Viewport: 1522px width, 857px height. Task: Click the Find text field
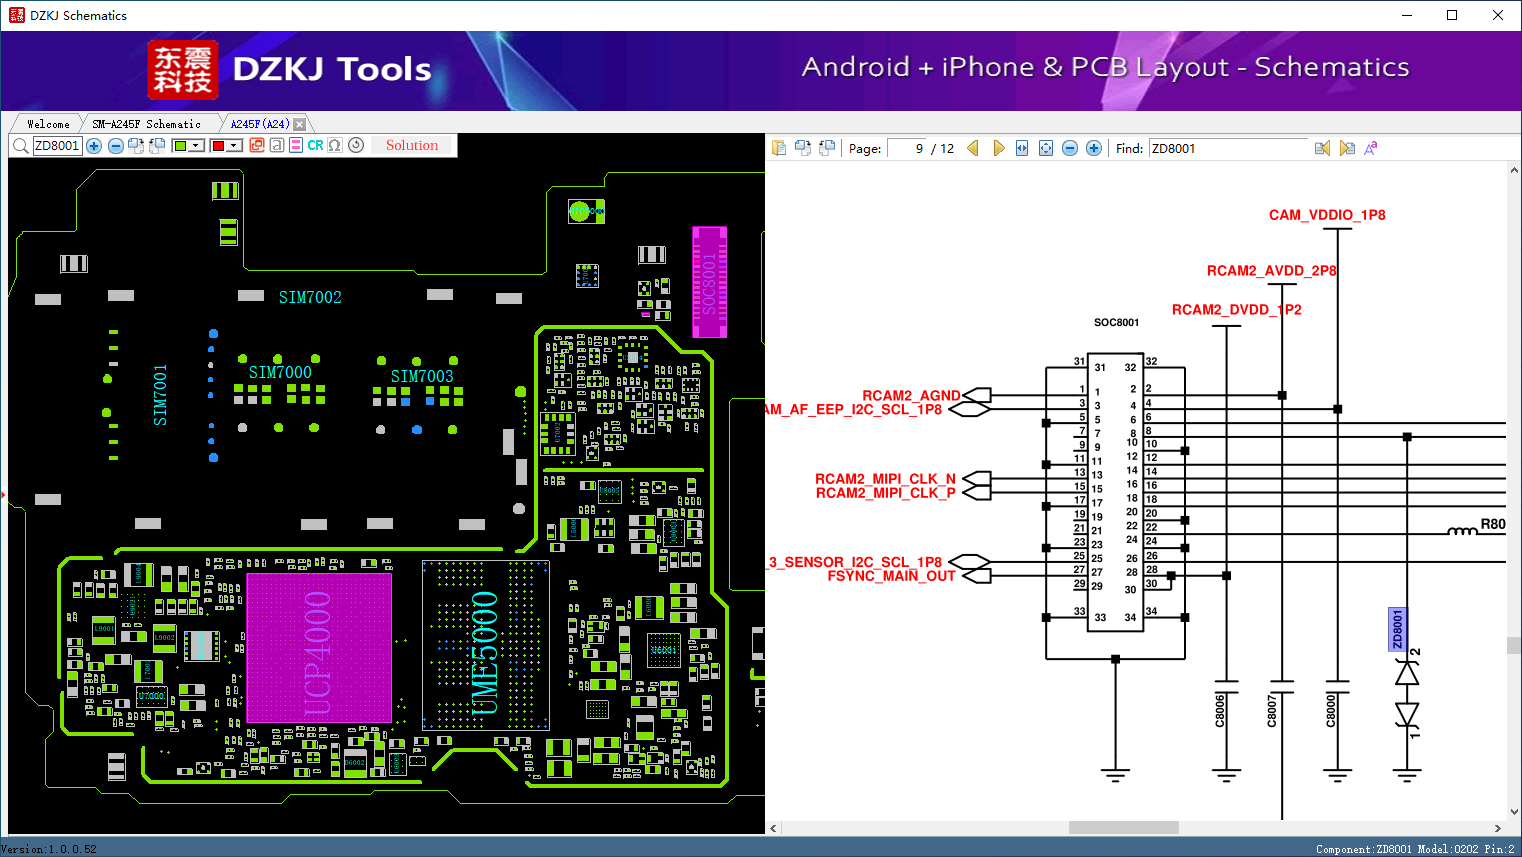point(1229,148)
